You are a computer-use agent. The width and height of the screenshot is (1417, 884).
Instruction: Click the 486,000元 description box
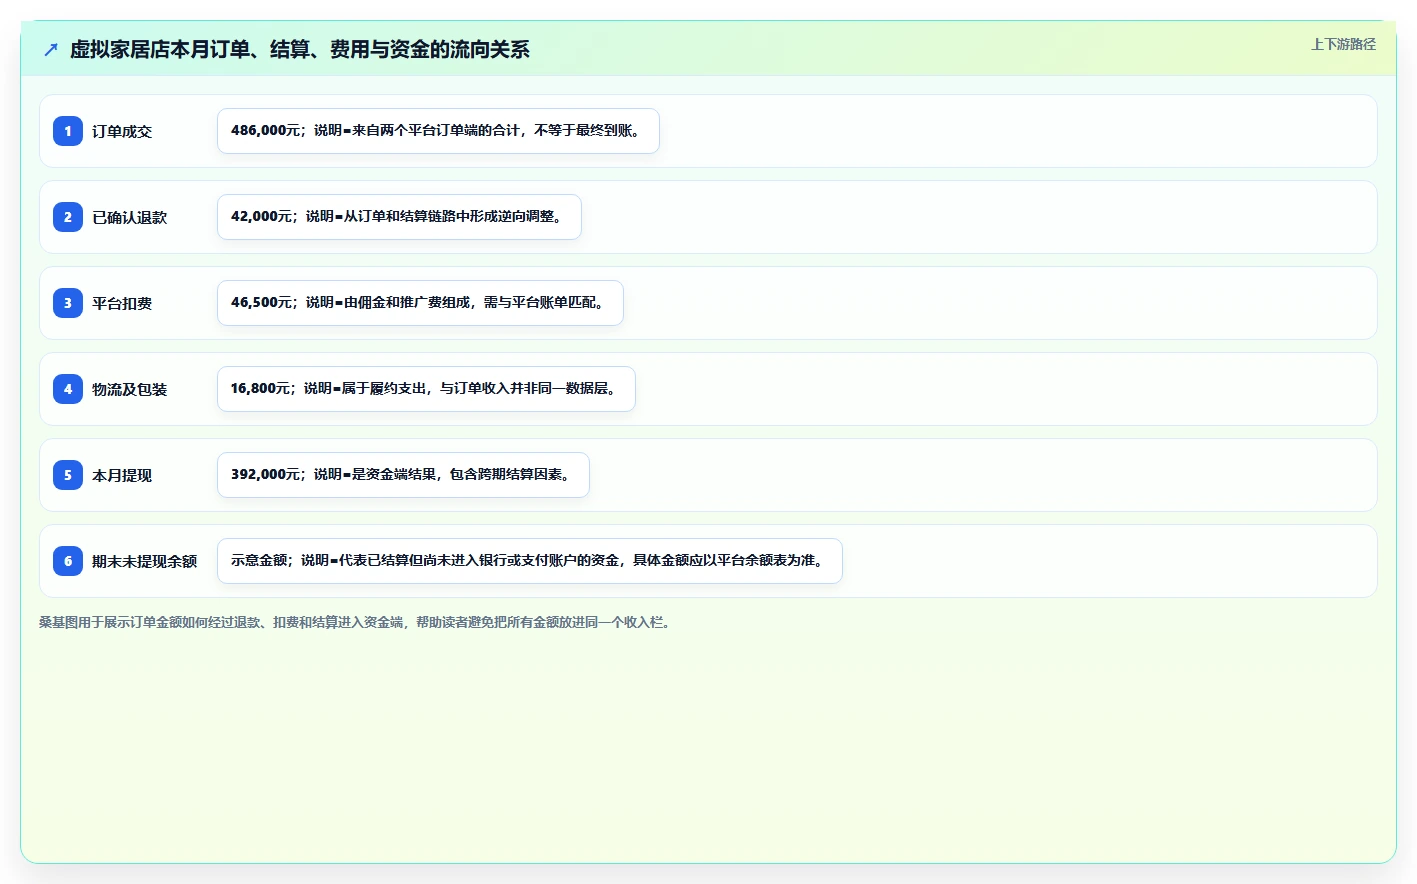click(438, 131)
